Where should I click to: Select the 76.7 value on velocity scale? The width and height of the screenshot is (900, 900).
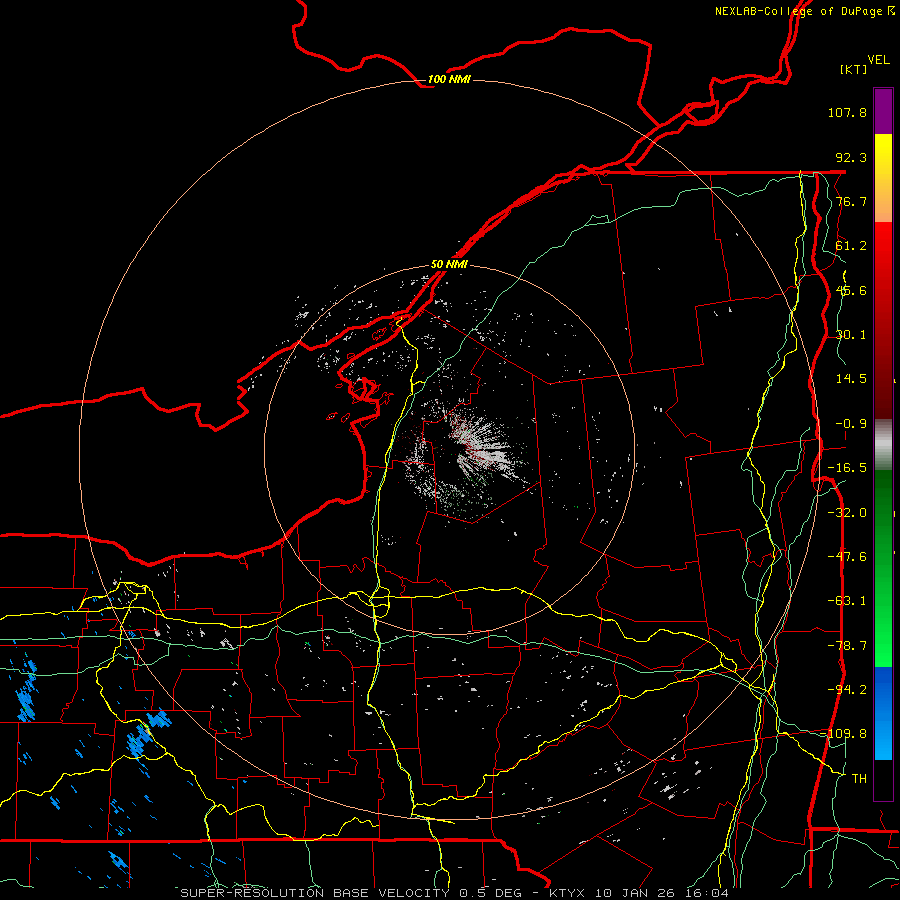pos(851,201)
